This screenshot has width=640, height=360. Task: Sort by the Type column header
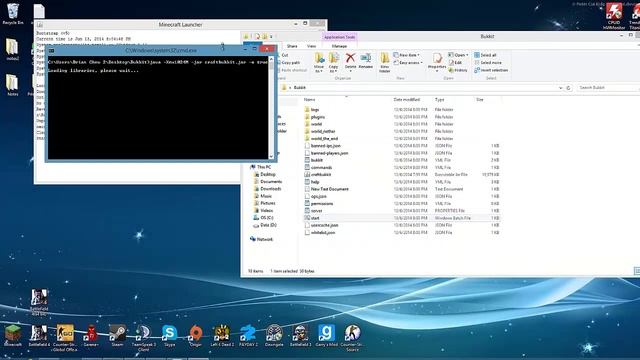click(x=440, y=100)
